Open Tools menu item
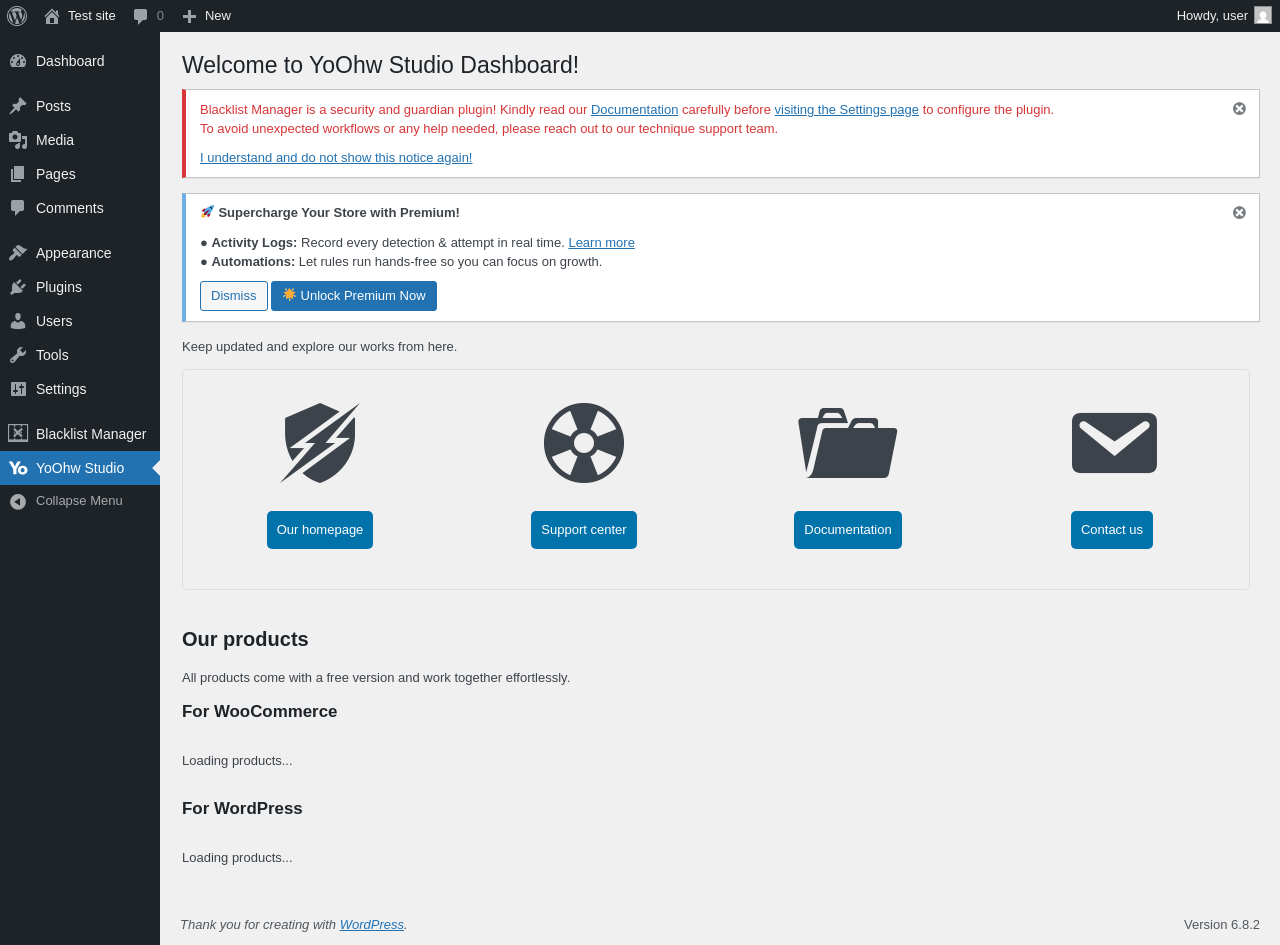The image size is (1280, 945). point(80,355)
